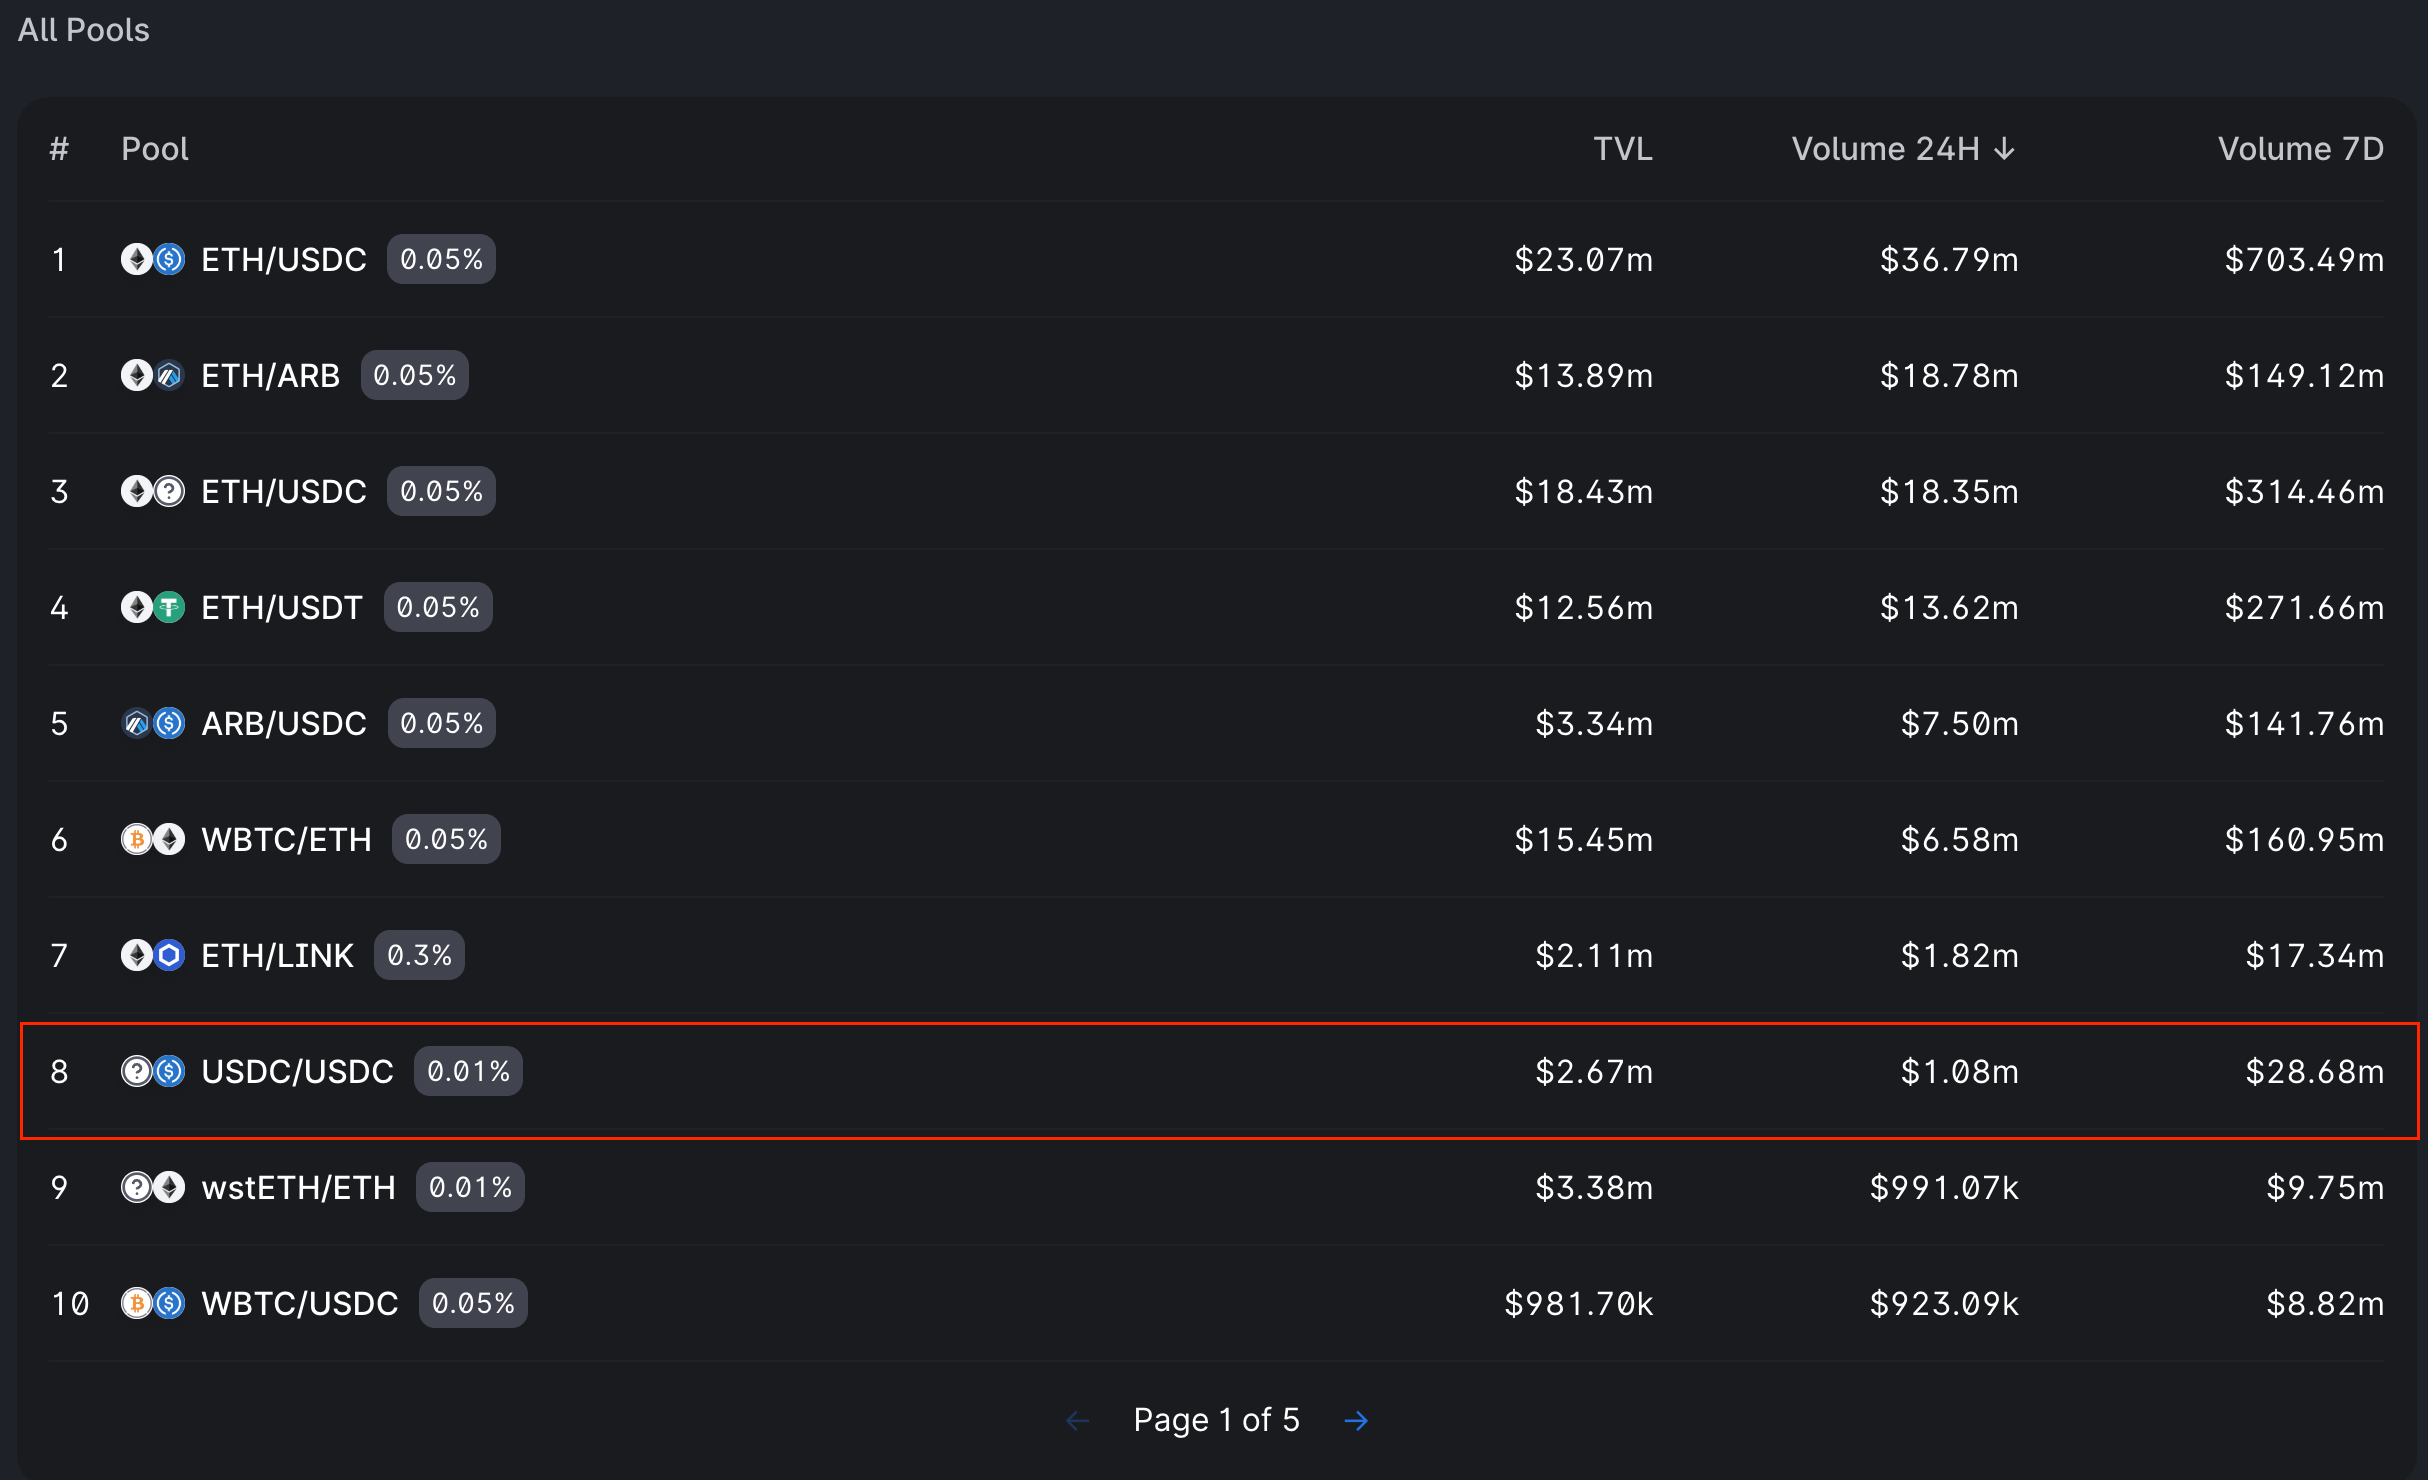Click the ETH/USDT token pair icons
This screenshot has height=1480, width=2428.
click(x=153, y=608)
